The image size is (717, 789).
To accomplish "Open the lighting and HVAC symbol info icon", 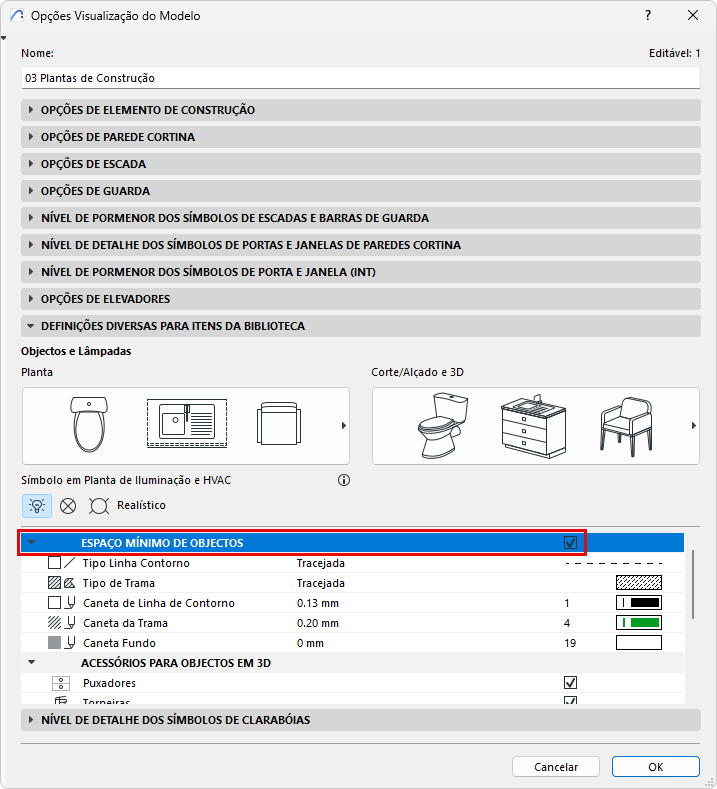I will click(x=344, y=480).
